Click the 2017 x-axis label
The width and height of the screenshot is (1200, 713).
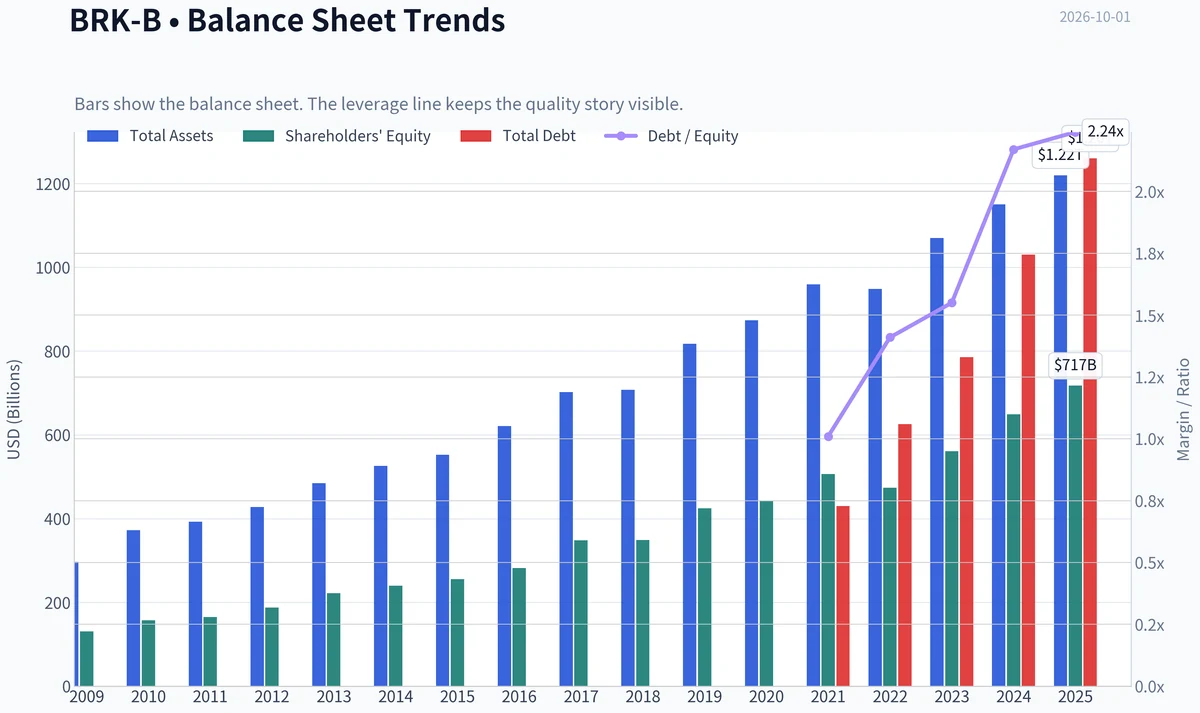pyautogui.click(x=581, y=696)
